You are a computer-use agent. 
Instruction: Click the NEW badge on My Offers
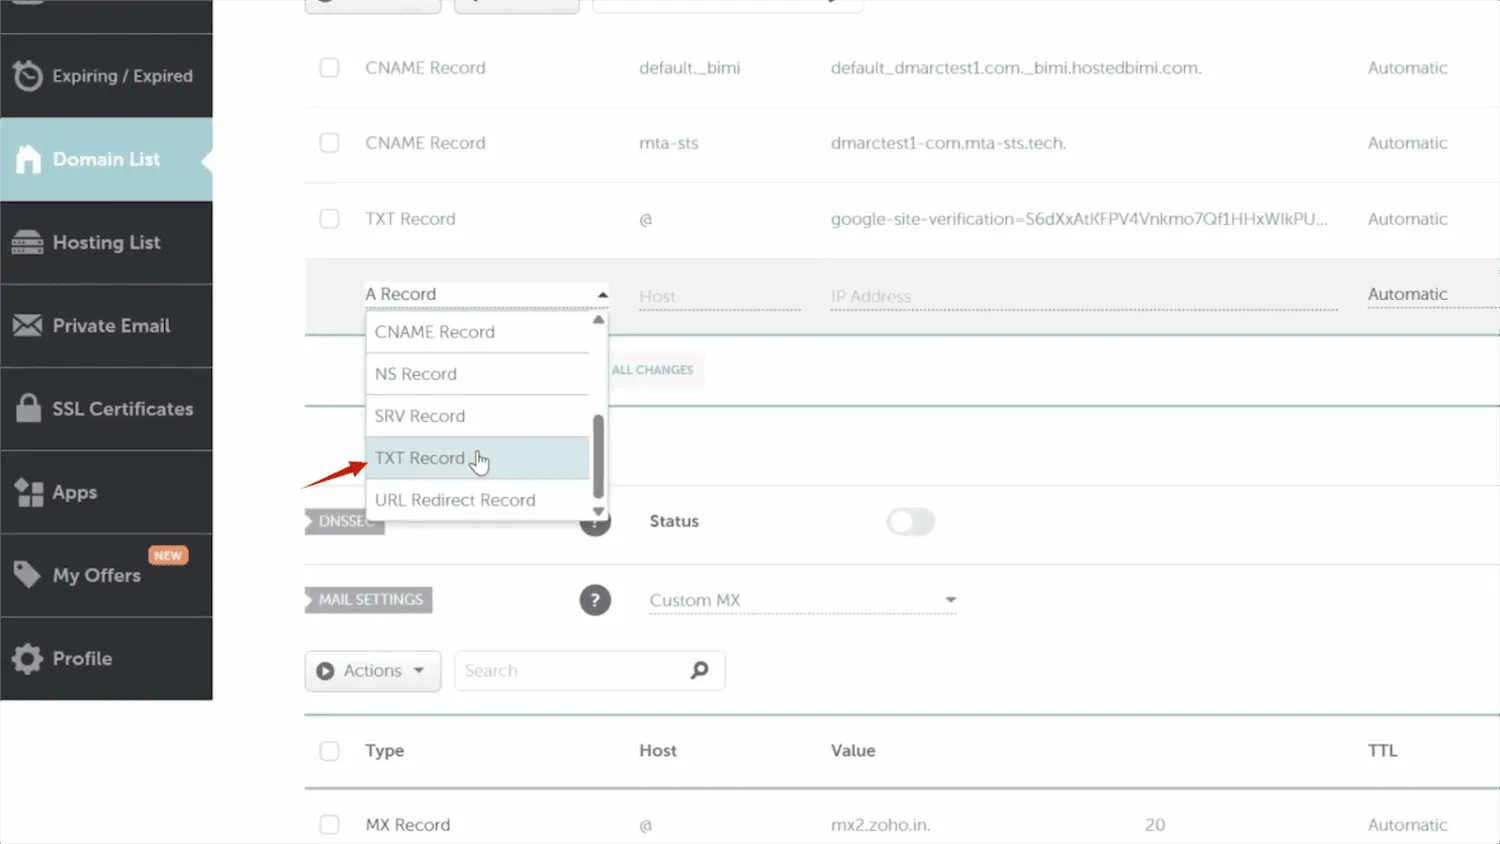click(x=168, y=555)
